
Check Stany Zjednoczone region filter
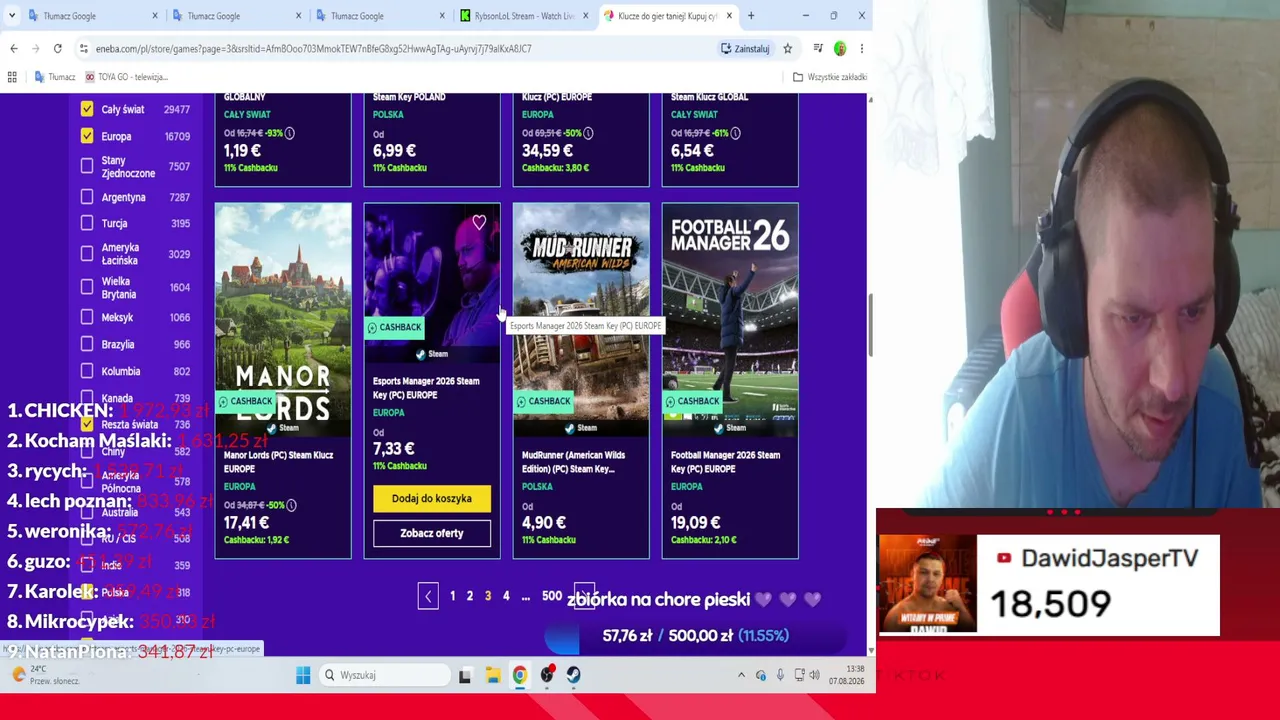coord(87,166)
